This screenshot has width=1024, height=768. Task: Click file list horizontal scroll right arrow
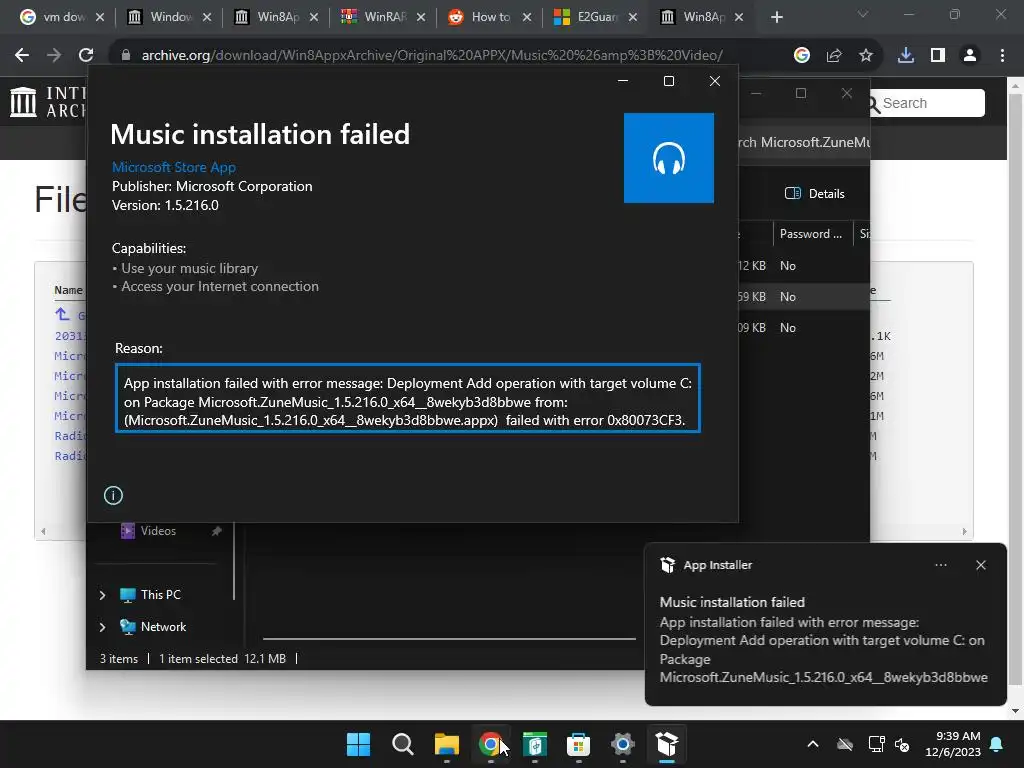point(965,532)
